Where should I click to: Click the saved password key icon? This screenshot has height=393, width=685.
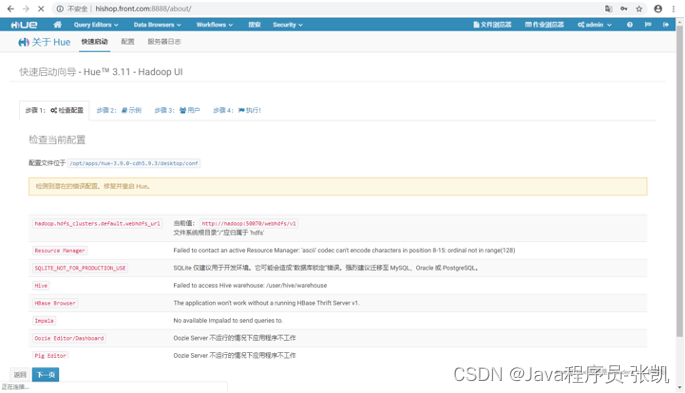(x=624, y=9)
